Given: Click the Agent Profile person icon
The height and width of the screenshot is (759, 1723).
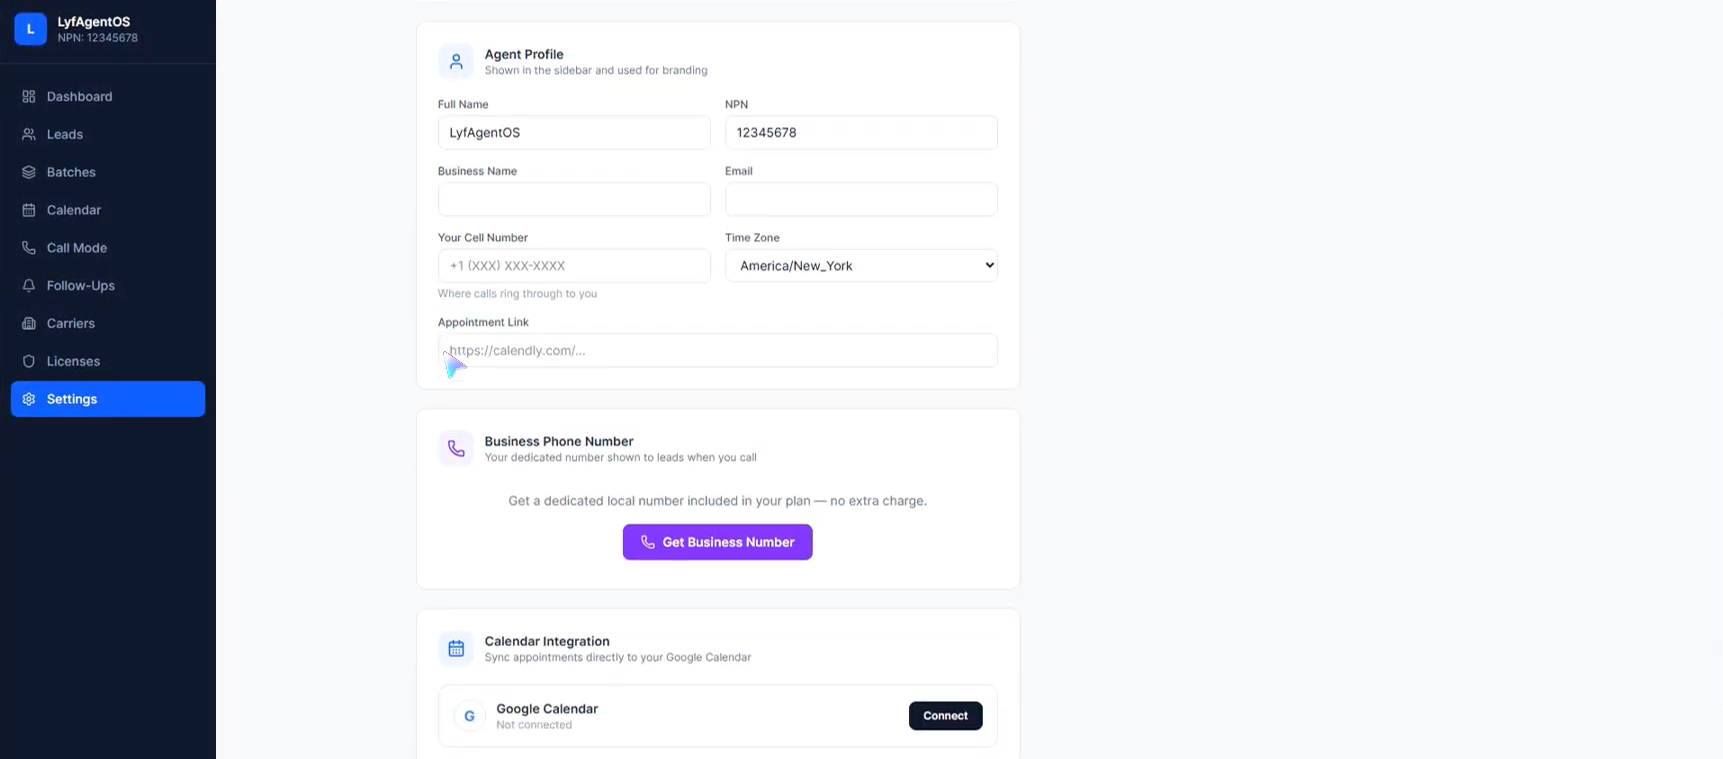Looking at the screenshot, I should [x=456, y=62].
